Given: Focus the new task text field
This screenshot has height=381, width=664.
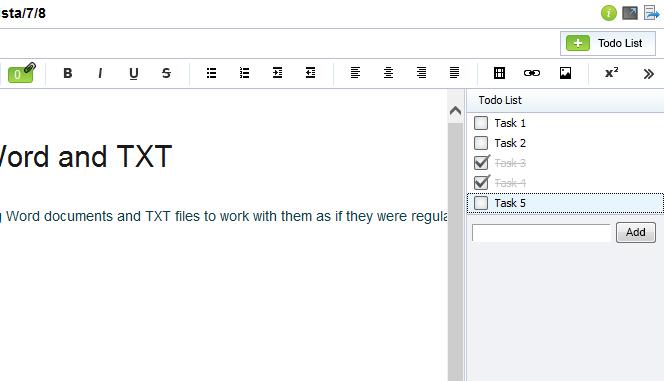Looking at the screenshot, I should tap(541, 232).
